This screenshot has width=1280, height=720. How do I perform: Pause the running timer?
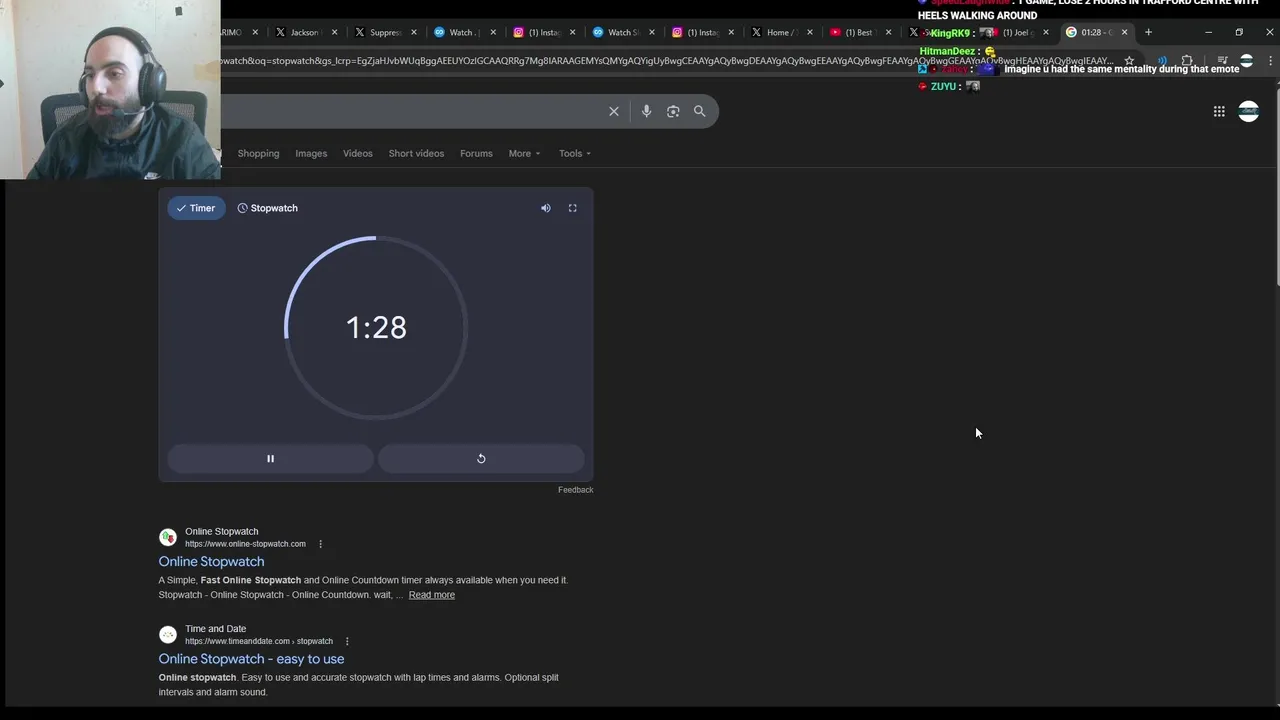pyautogui.click(x=270, y=458)
